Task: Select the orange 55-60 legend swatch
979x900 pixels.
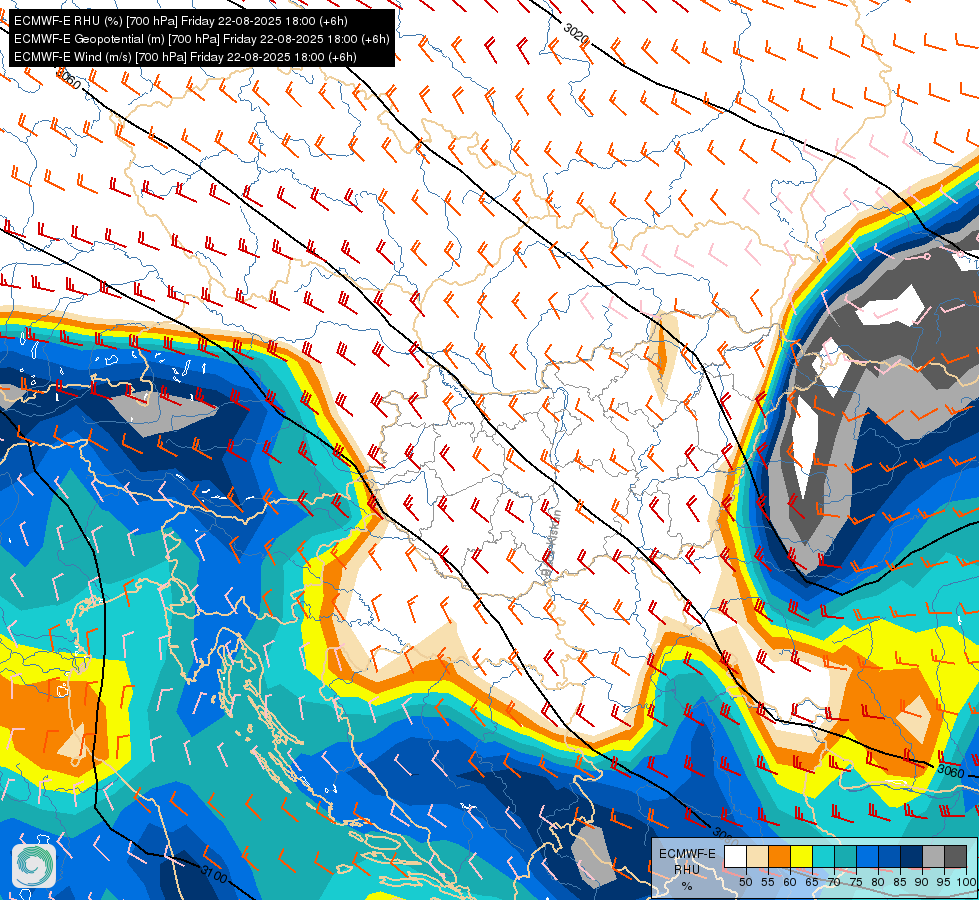Action: pos(780,856)
